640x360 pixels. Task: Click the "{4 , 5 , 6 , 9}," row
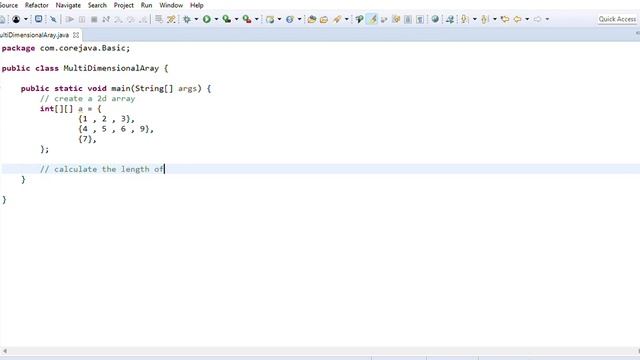(116, 129)
